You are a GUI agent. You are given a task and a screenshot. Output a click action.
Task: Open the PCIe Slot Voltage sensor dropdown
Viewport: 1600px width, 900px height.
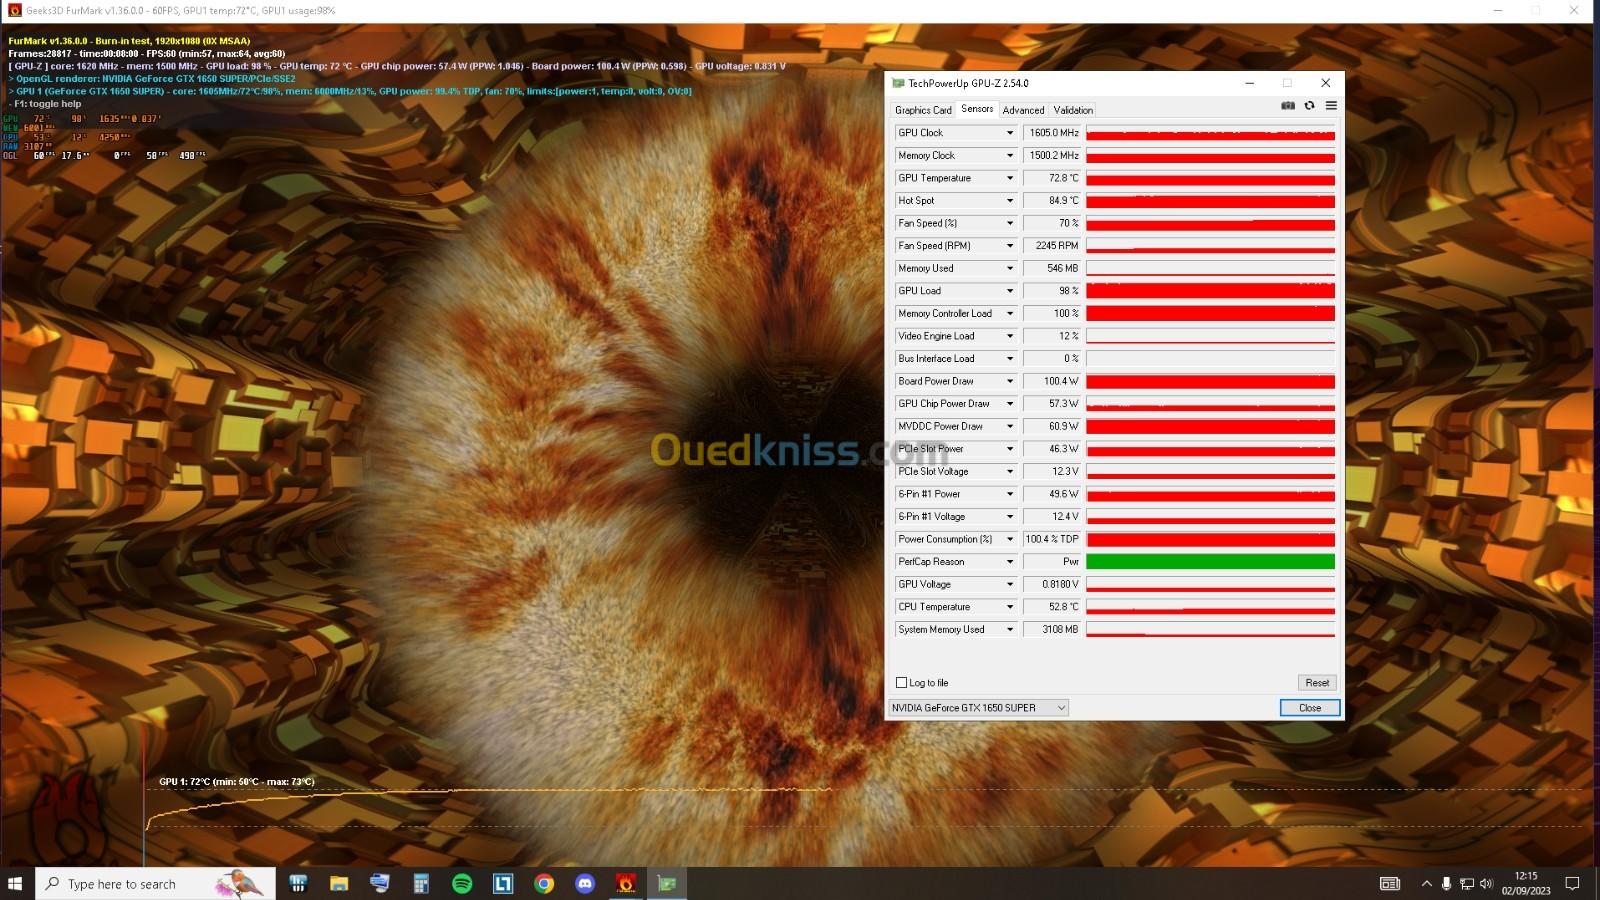(x=1010, y=471)
